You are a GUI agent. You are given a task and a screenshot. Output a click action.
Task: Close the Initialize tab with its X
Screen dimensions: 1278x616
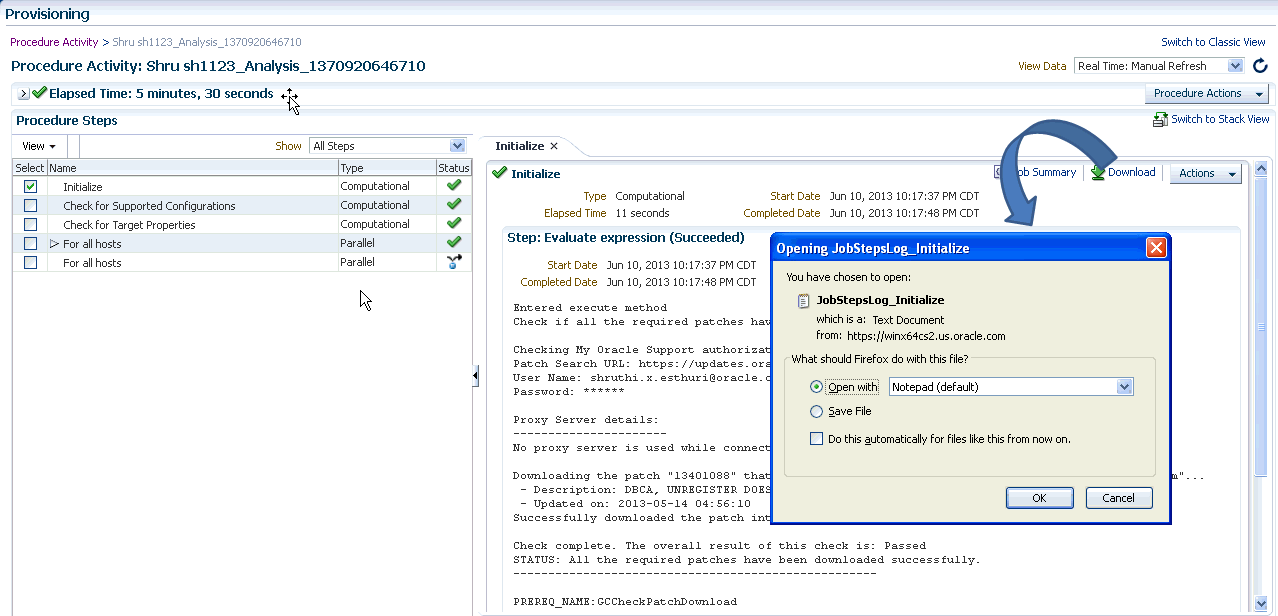click(x=554, y=146)
